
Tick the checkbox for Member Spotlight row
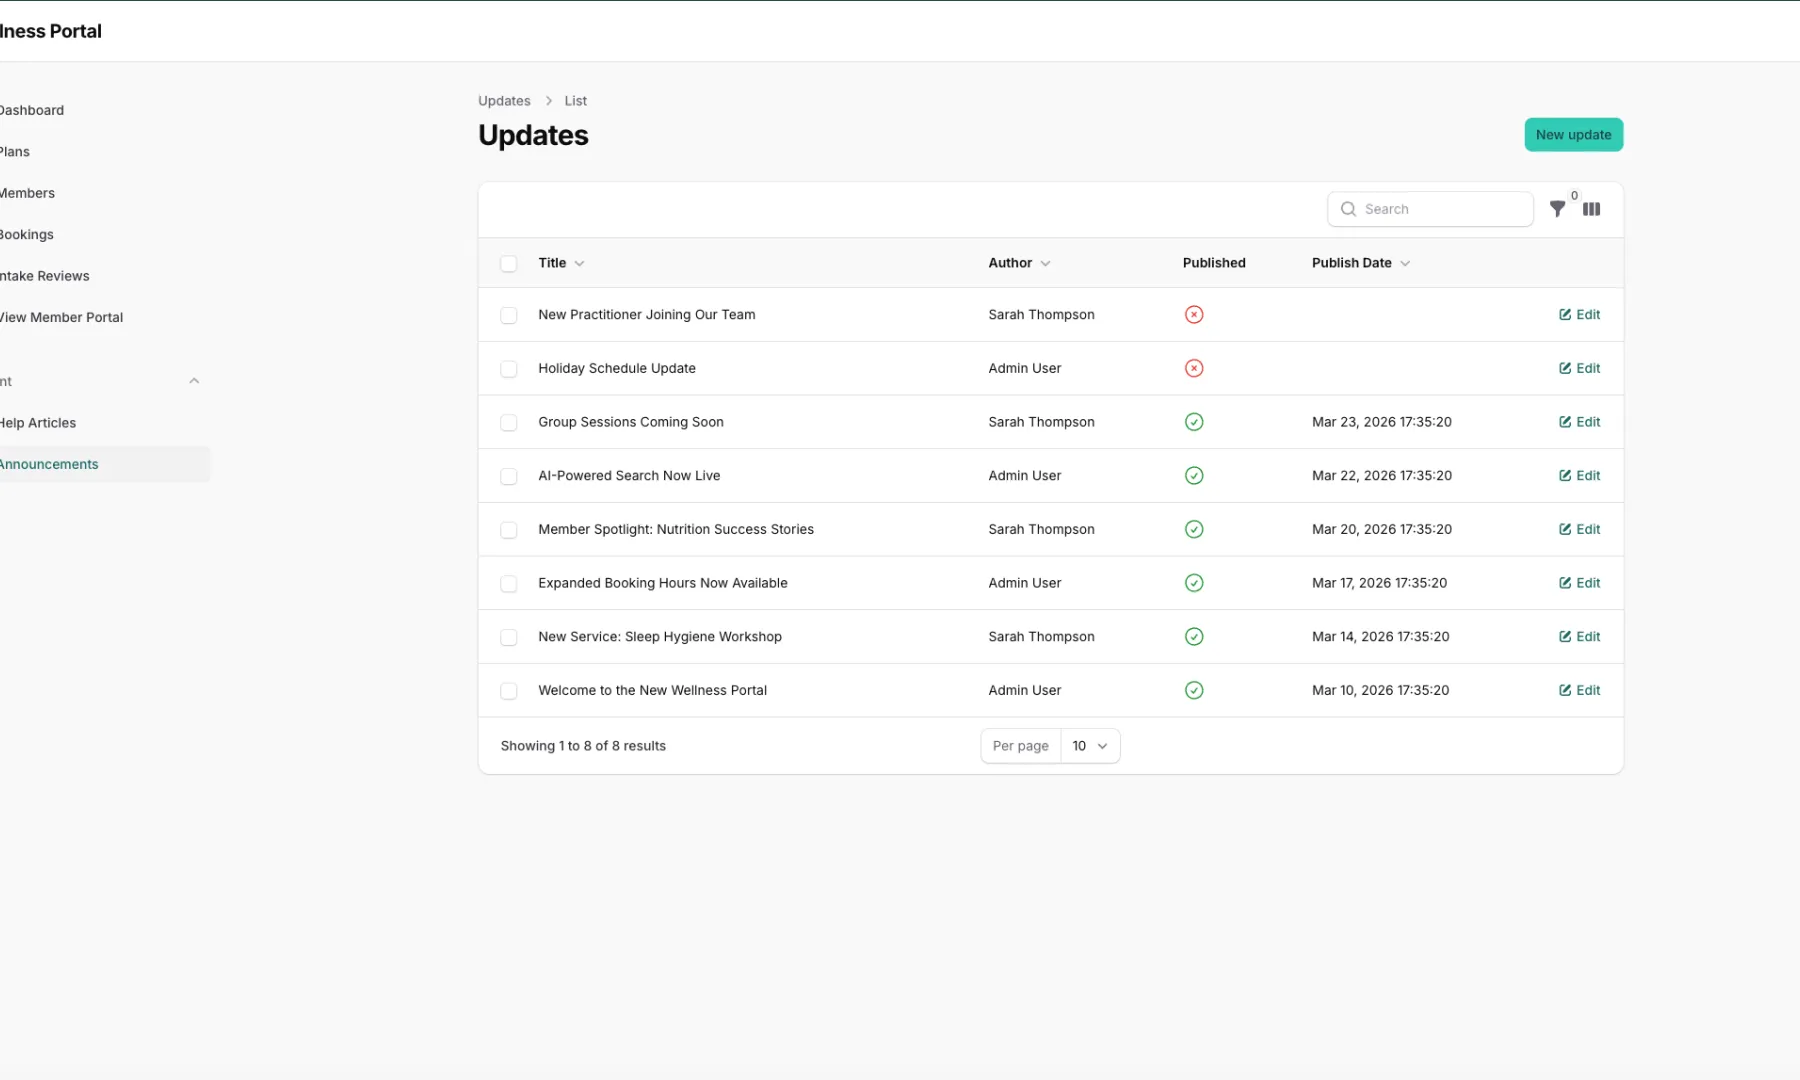509,530
